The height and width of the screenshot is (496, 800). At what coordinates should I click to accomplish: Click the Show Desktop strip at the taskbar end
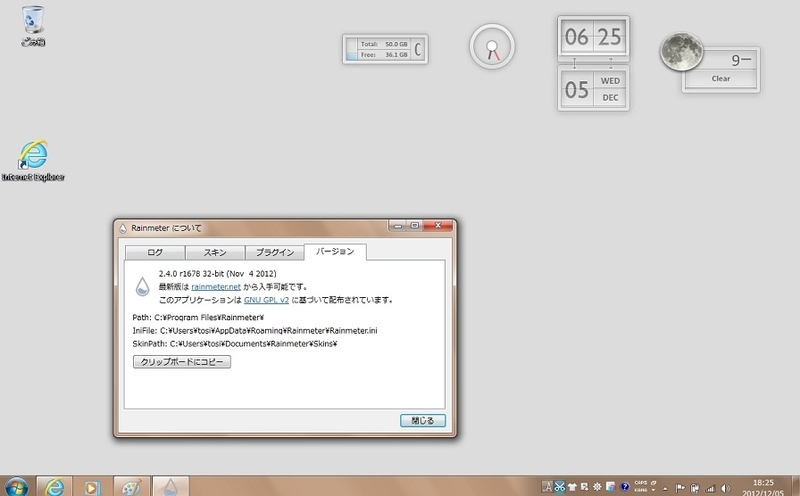point(795,486)
